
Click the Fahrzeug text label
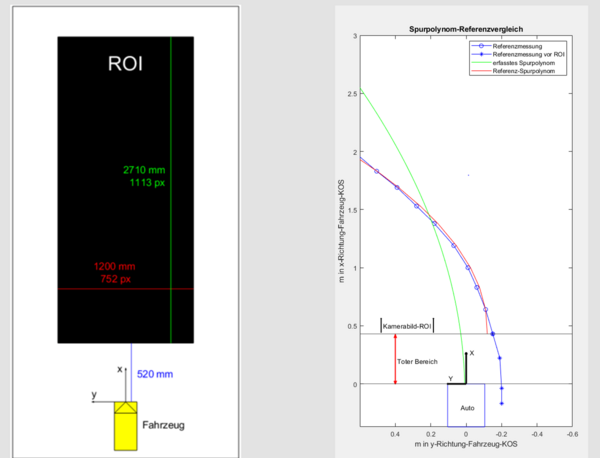click(163, 424)
